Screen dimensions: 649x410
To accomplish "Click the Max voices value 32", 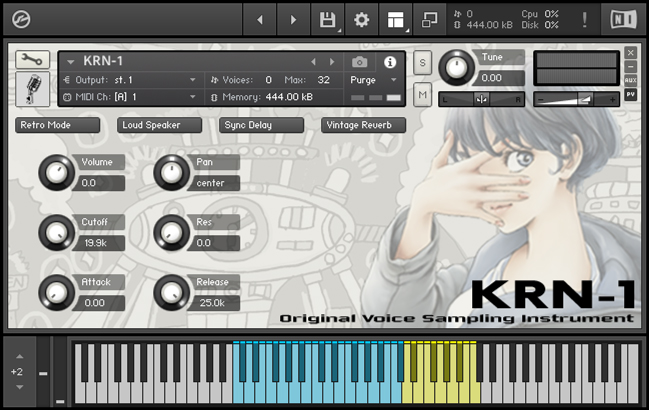I will pyautogui.click(x=324, y=80).
